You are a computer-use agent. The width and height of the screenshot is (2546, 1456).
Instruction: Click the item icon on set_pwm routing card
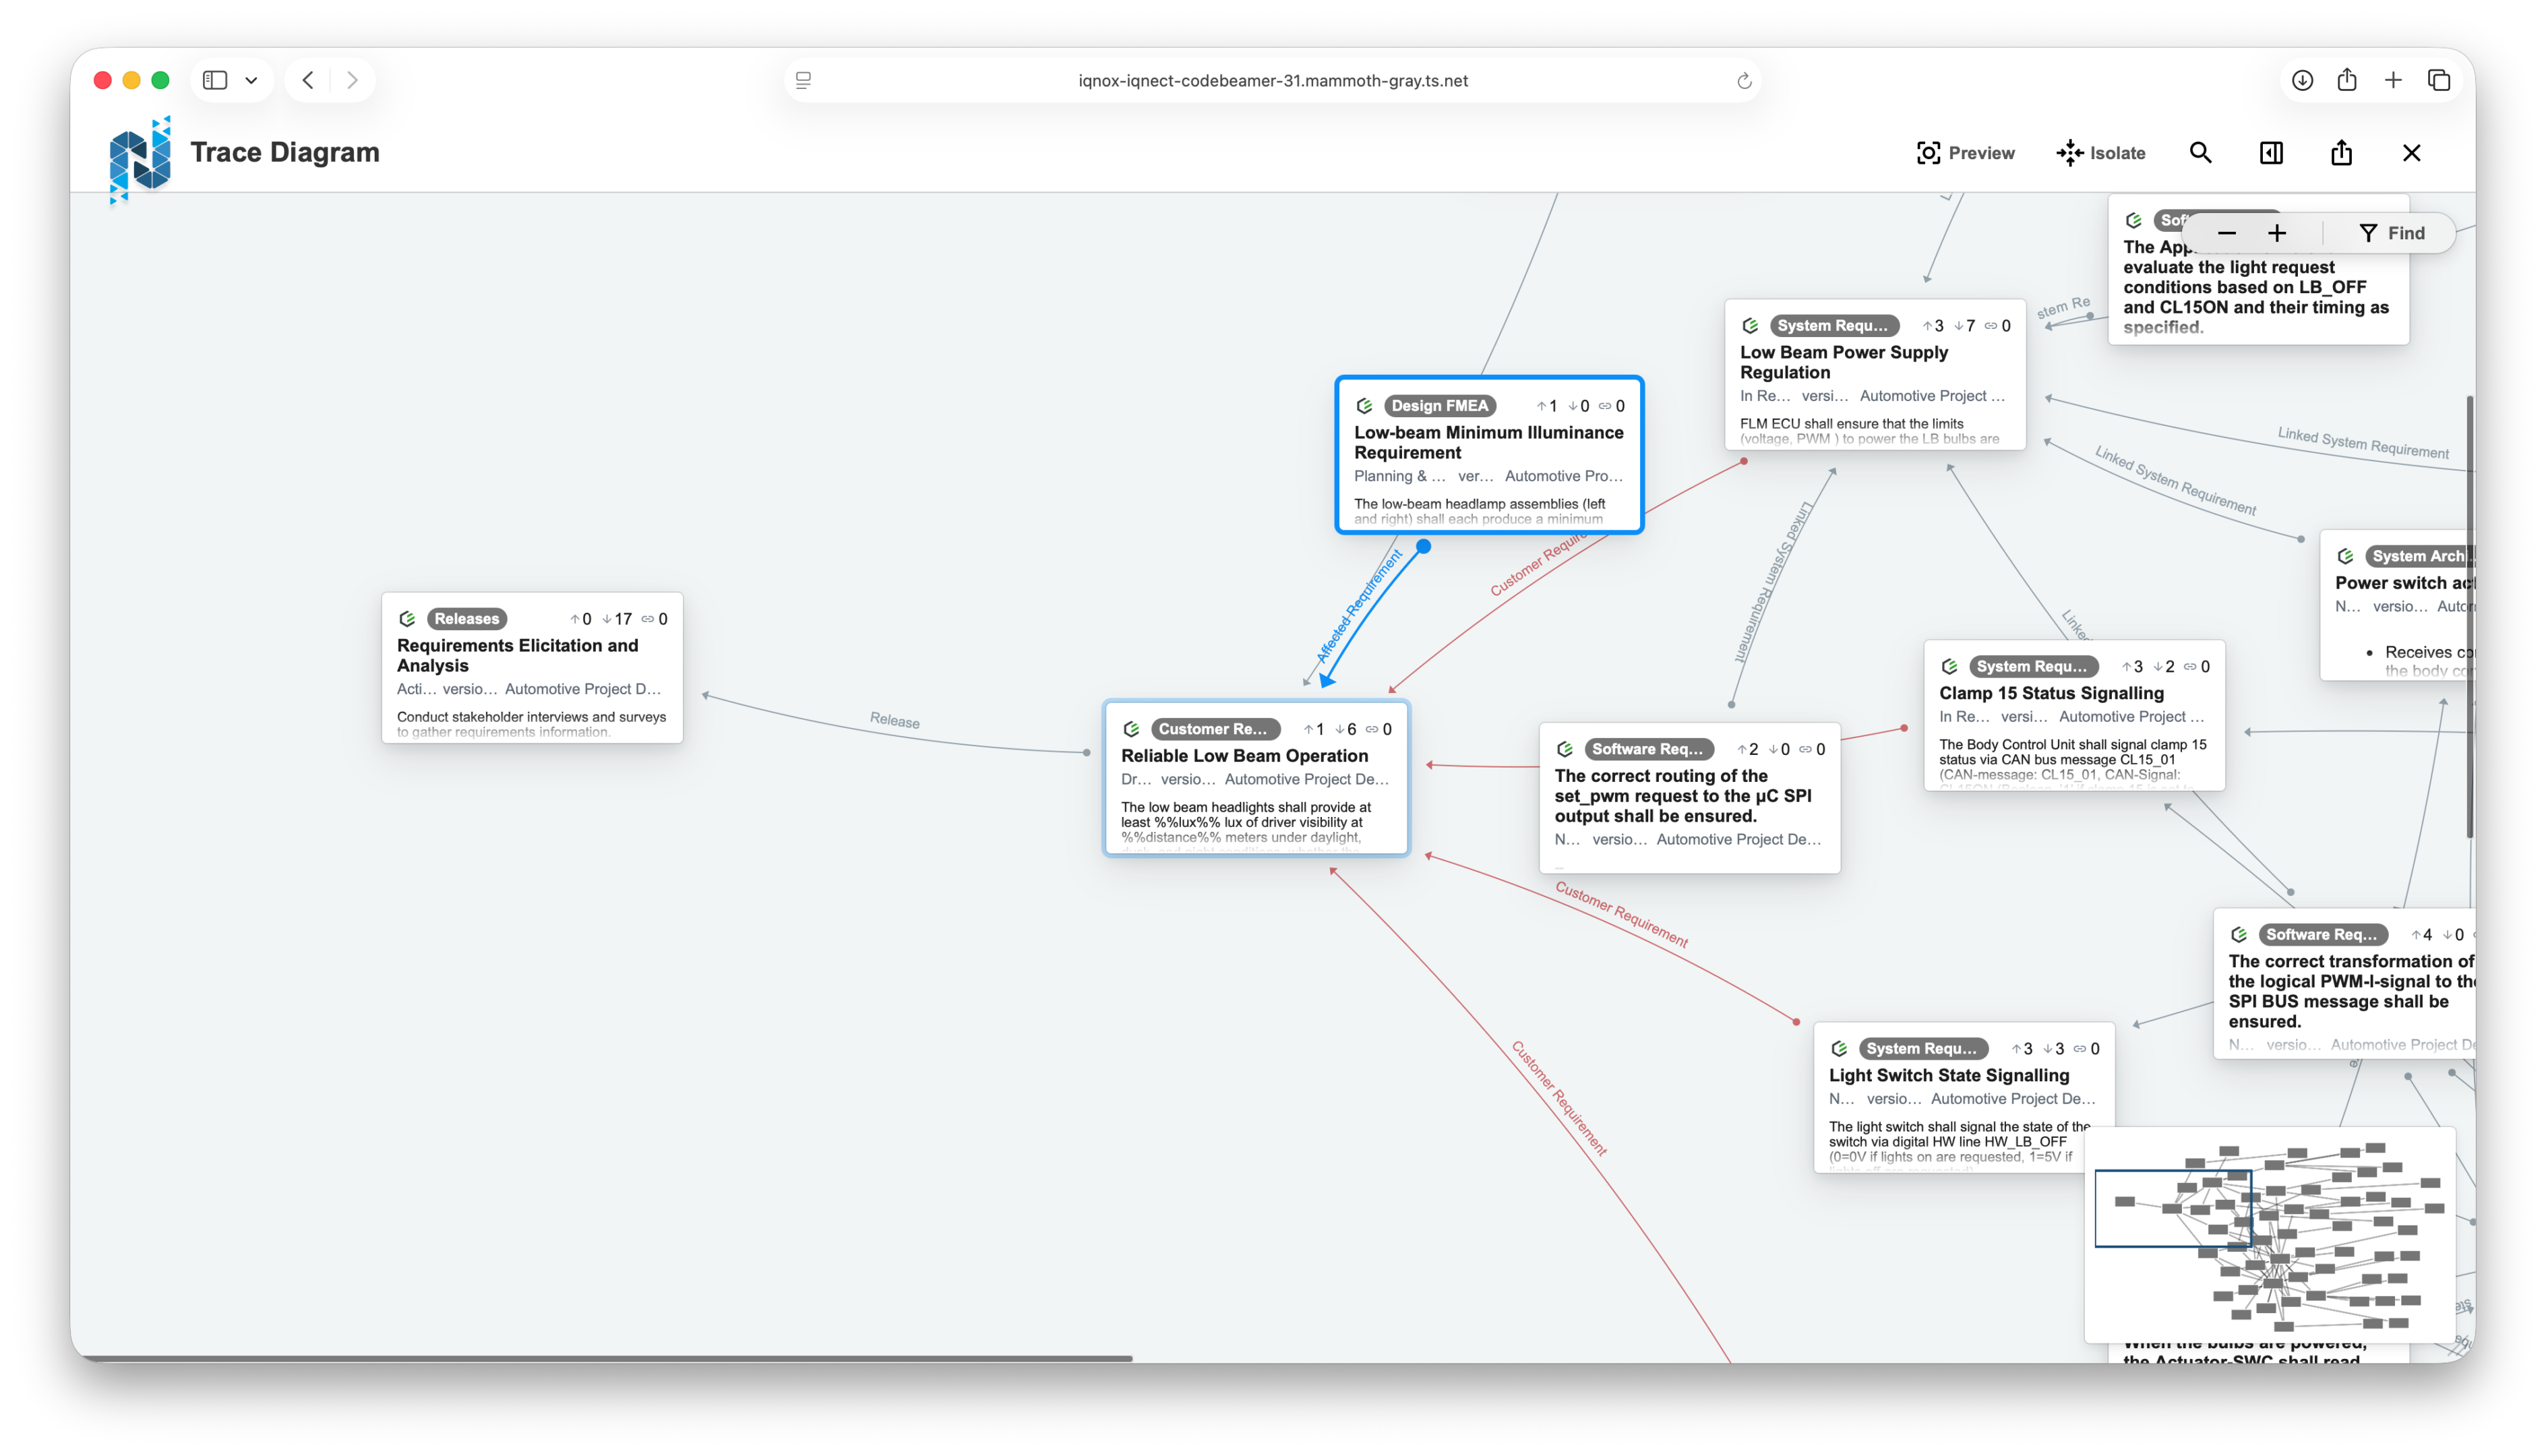click(1565, 749)
